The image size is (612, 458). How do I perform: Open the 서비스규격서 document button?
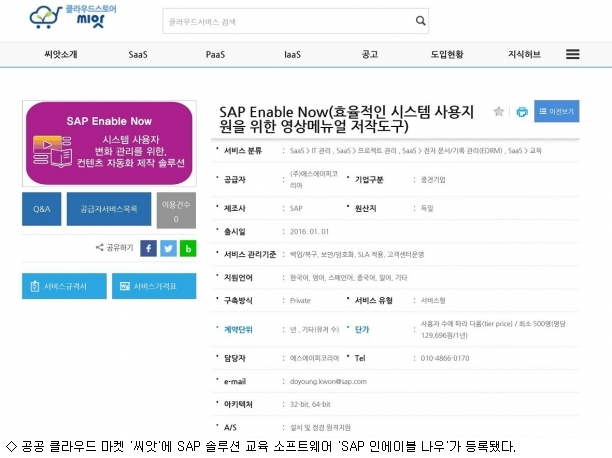tap(64, 286)
